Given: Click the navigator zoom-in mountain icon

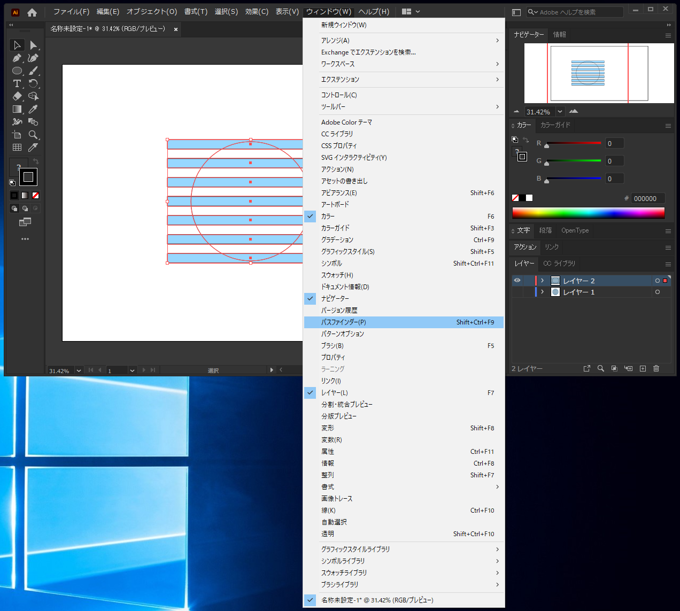Looking at the screenshot, I should coord(574,111).
